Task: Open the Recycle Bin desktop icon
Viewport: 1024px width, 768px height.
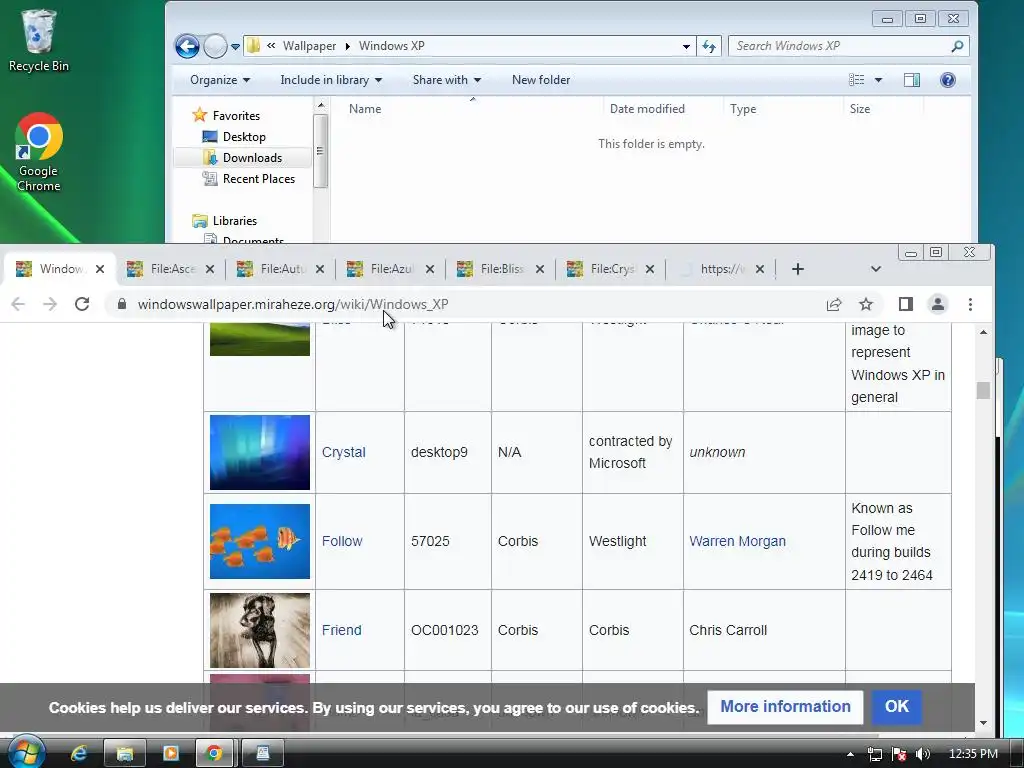Action: (39, 40)
